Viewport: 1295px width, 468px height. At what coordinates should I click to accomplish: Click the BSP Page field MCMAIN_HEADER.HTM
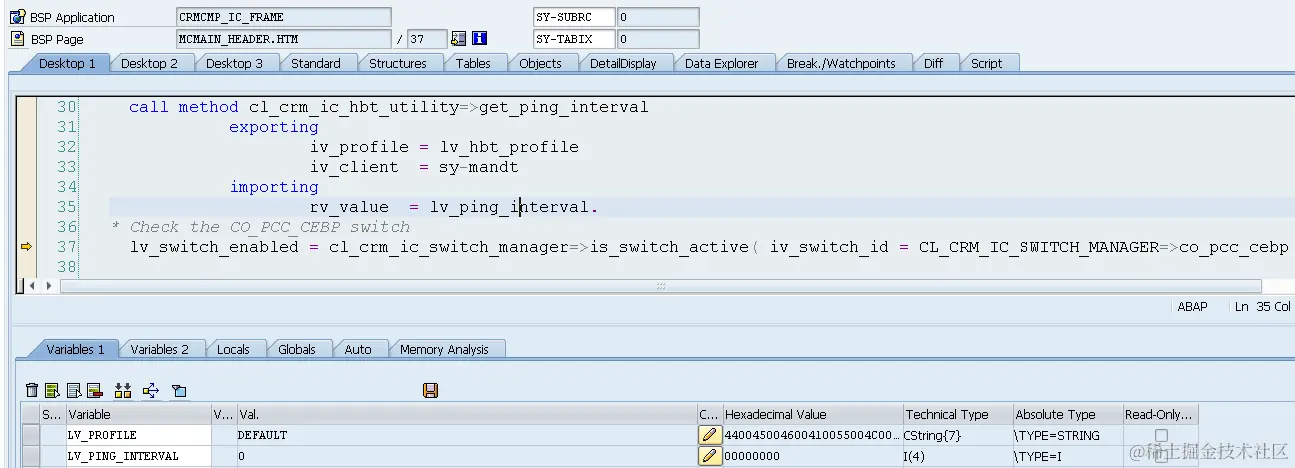click(x=284, y=39)
